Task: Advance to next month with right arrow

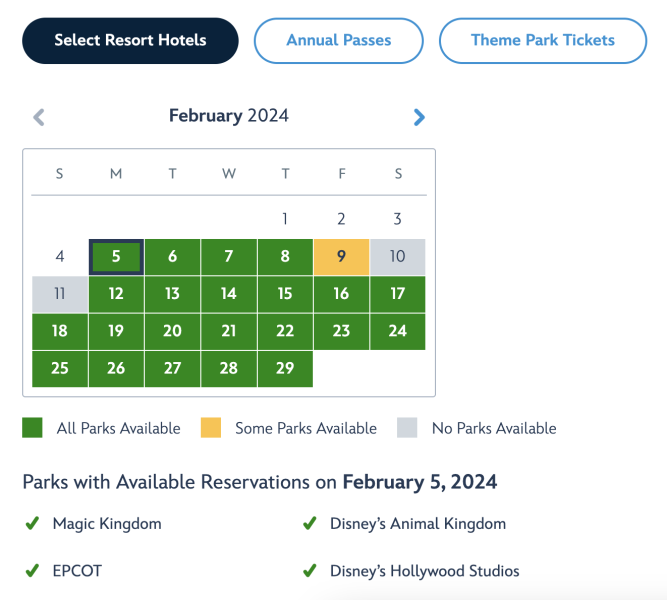Action: [419, 117]
